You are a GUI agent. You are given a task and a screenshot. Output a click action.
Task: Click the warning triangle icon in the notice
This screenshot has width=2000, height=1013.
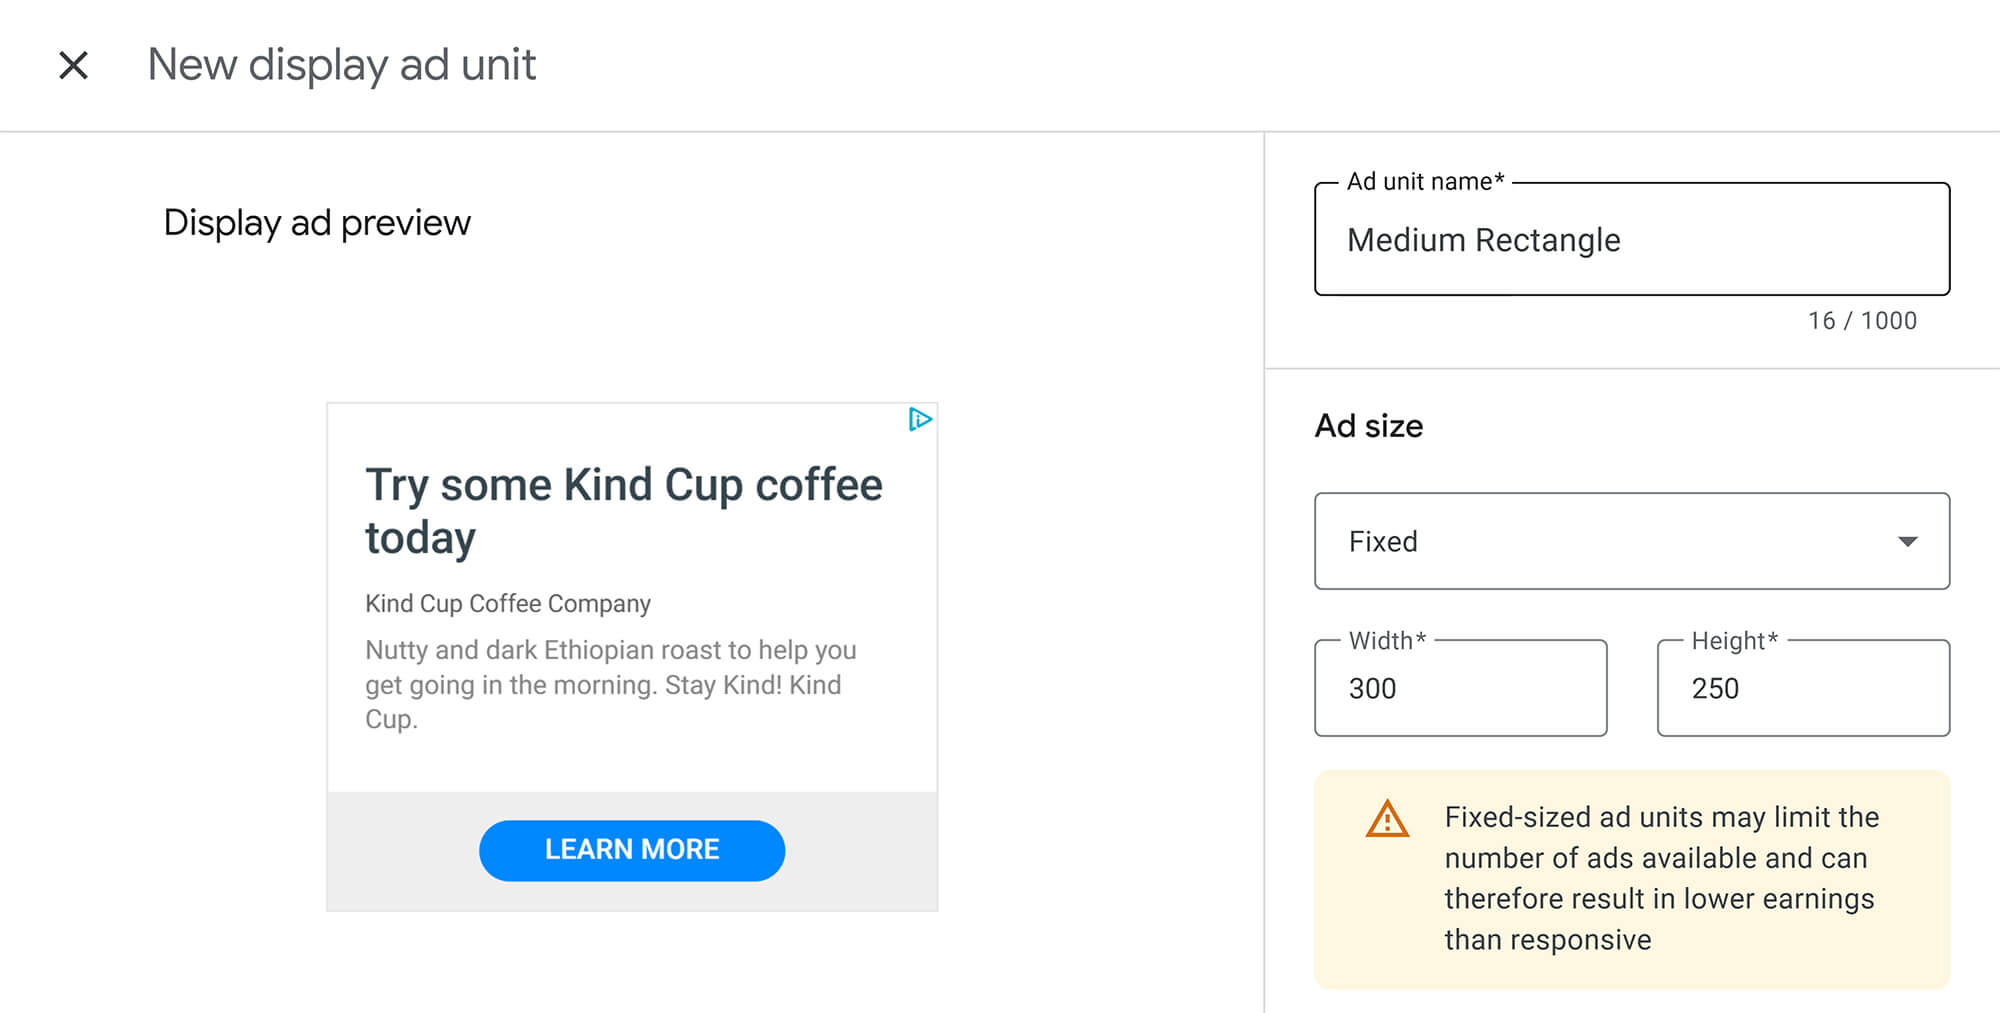1386,819
